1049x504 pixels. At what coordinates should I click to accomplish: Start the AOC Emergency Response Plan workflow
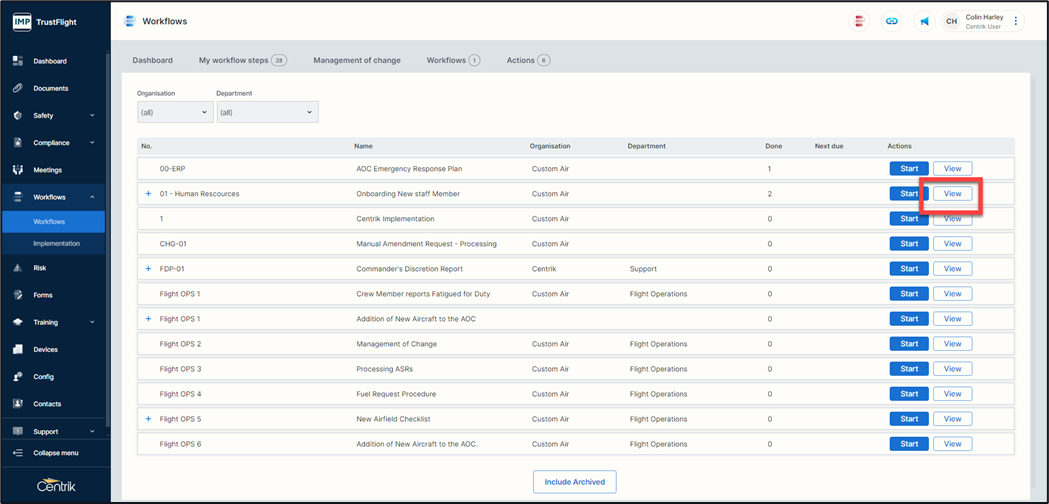909,169
